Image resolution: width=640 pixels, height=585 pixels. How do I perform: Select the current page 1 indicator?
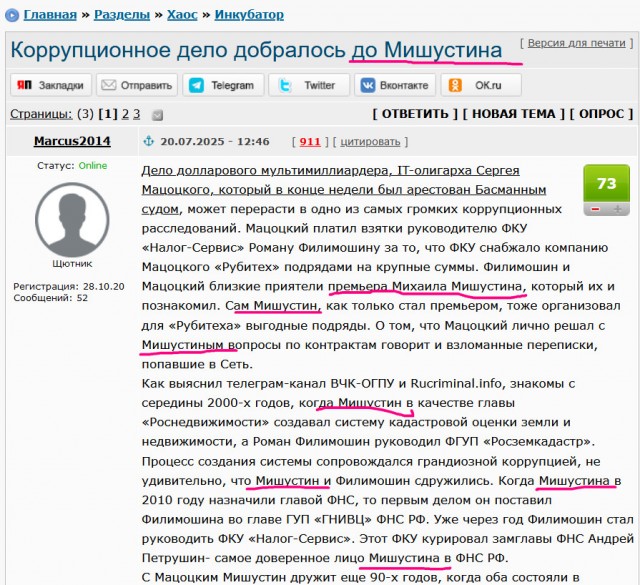tap(108, 114)
